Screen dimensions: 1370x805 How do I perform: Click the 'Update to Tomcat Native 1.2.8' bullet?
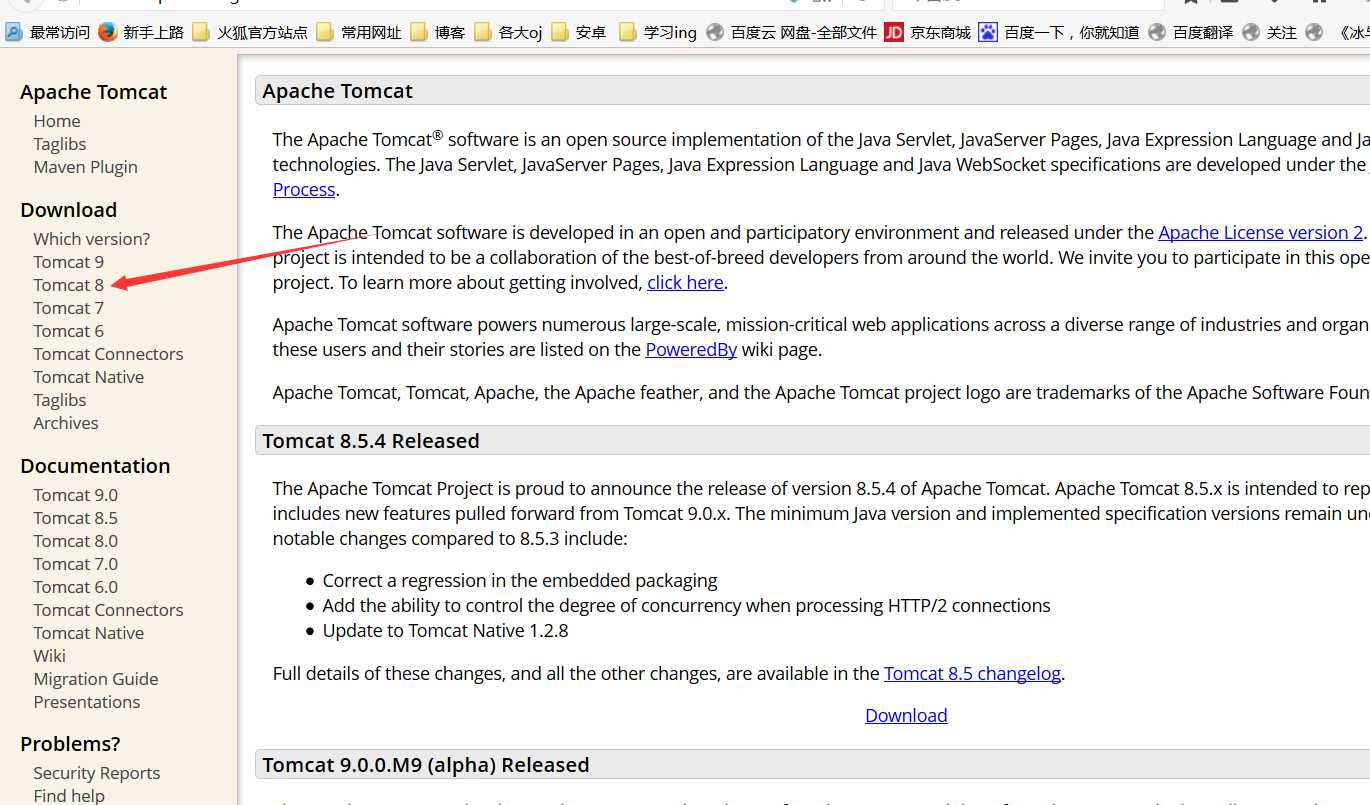(446, 631)
